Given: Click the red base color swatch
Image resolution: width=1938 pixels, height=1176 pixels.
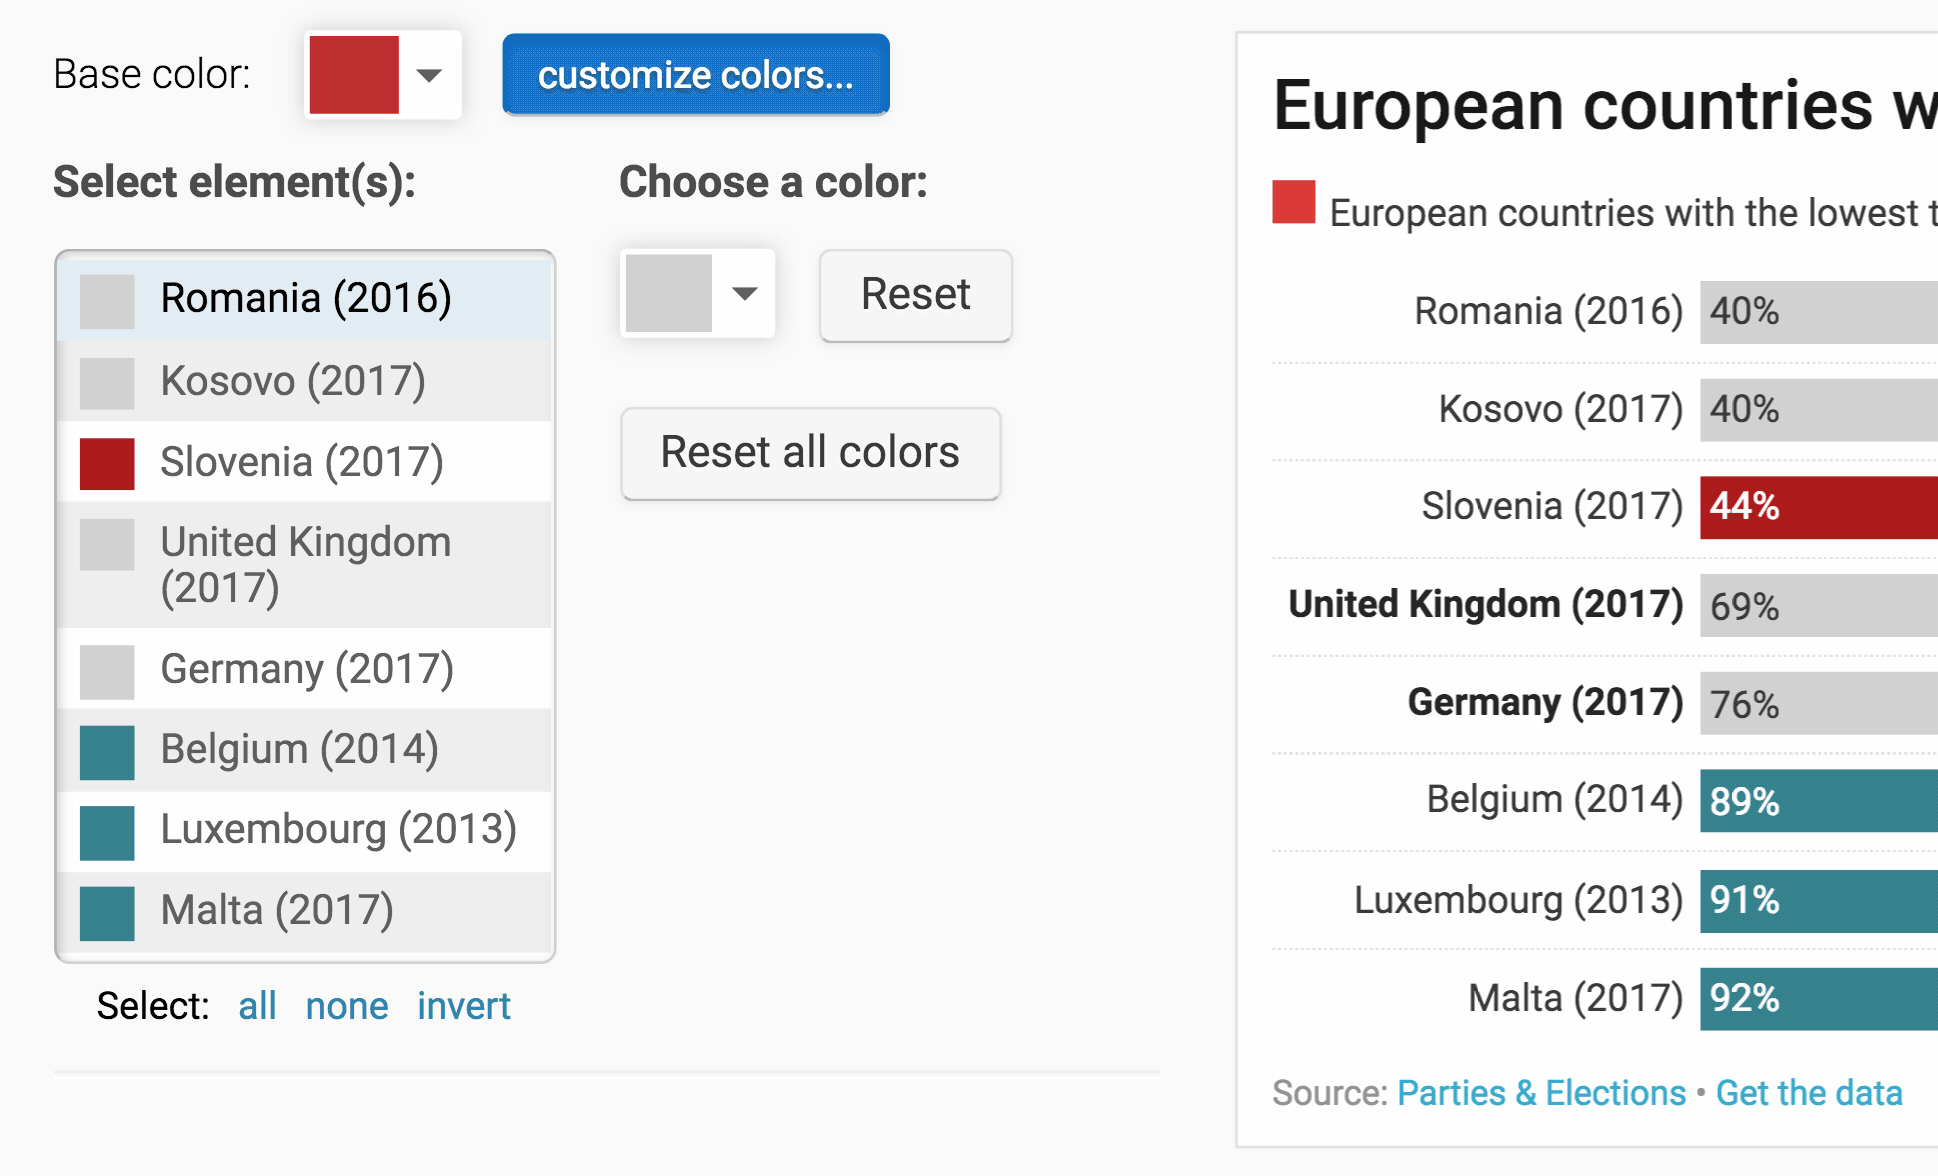Looking at the screenshot, I should point(354,75).
